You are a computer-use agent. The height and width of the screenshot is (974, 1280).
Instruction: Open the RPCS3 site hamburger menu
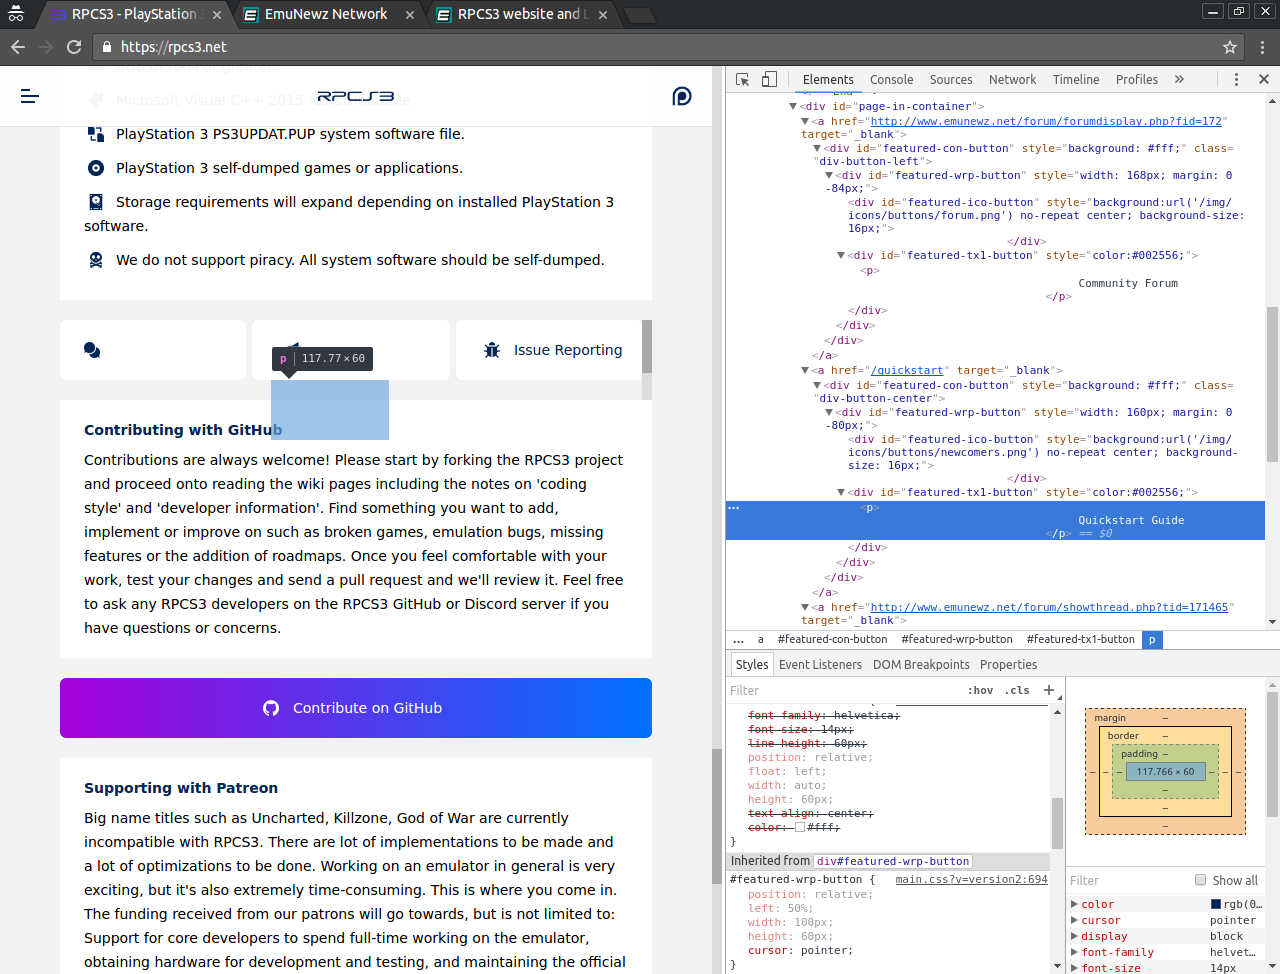click(30, 96)
